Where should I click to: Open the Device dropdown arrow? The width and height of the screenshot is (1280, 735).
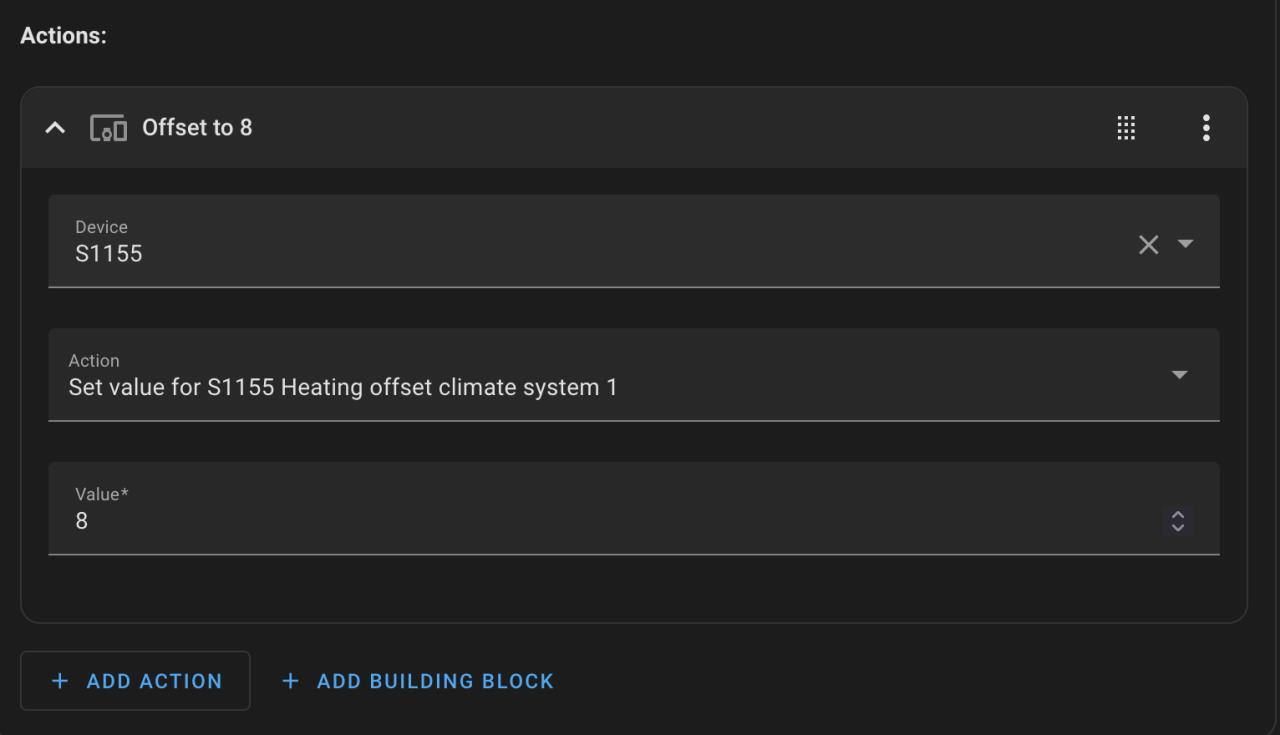pos(1186,244)
